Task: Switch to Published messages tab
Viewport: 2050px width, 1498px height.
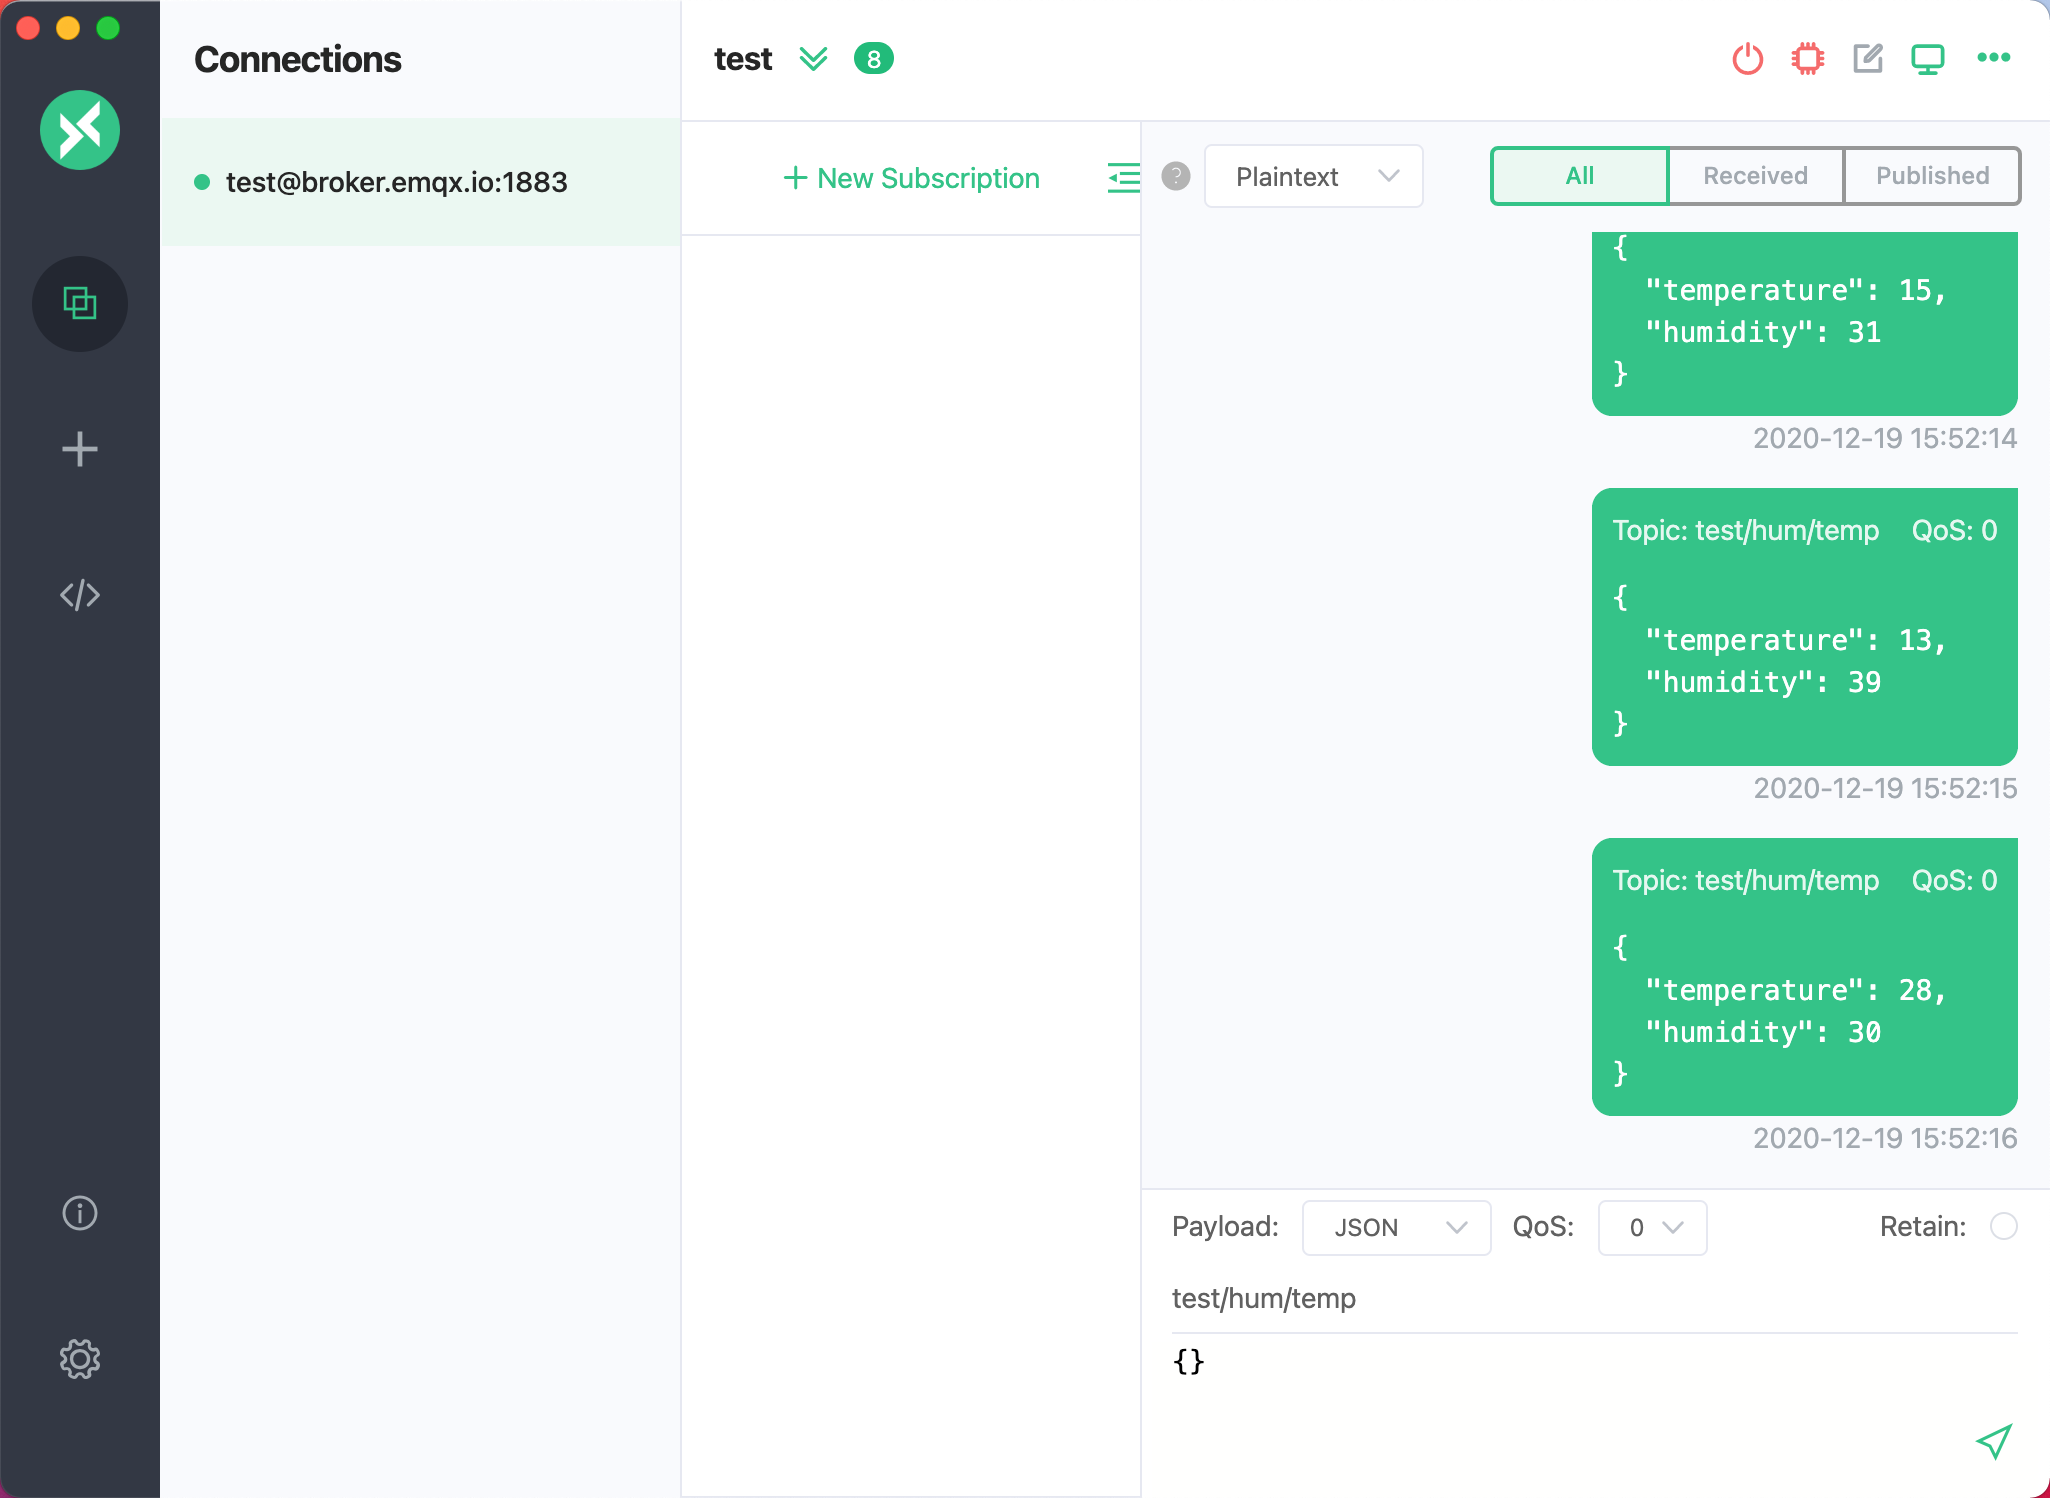Action: (x=1932, y=175)
